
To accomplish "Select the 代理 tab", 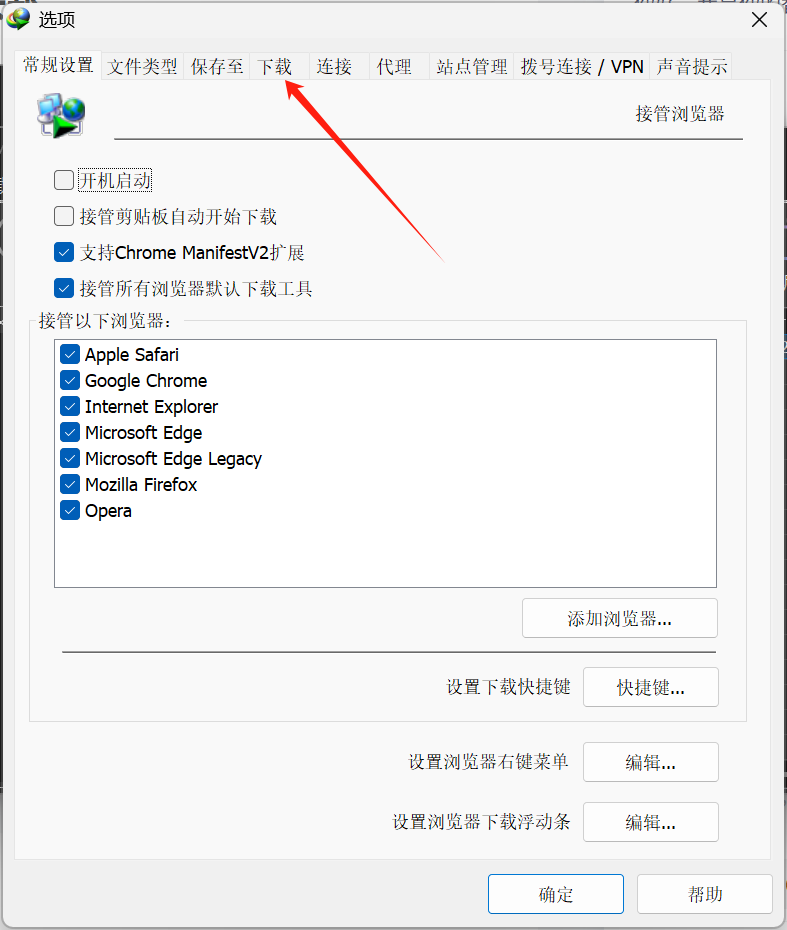I will (394, 66).
